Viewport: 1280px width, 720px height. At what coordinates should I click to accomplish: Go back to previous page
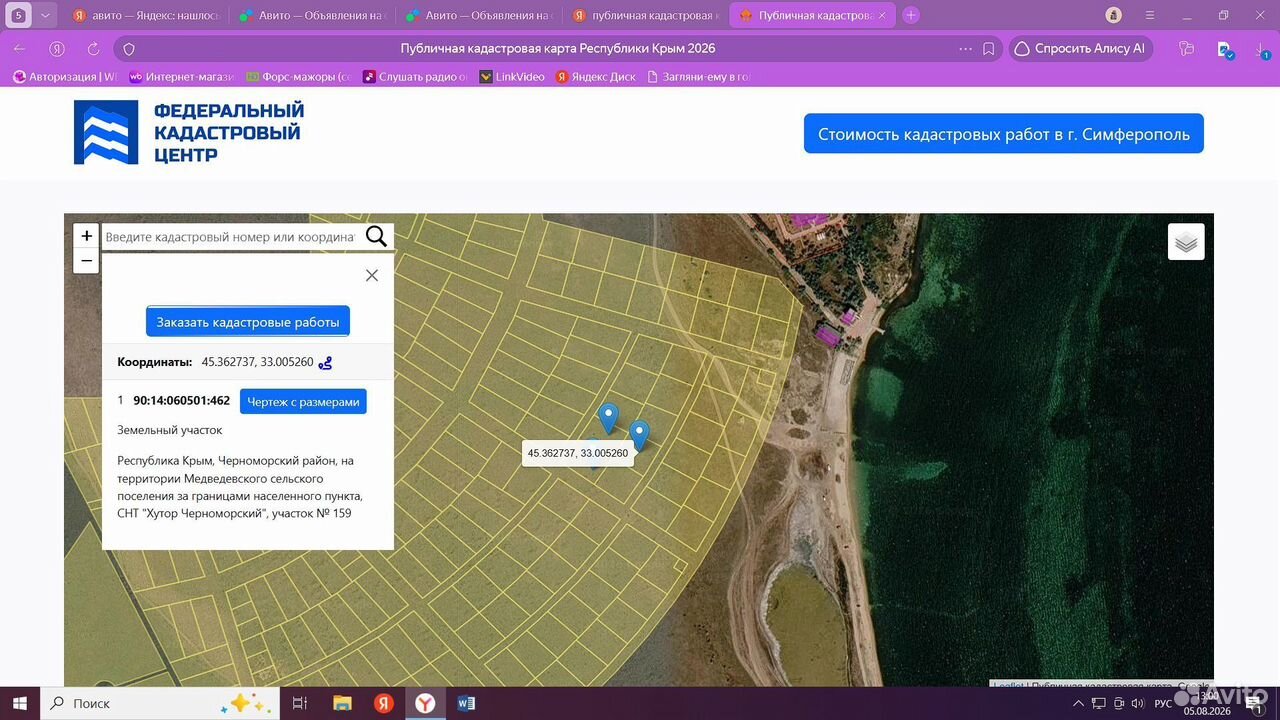tap(20, 48)
